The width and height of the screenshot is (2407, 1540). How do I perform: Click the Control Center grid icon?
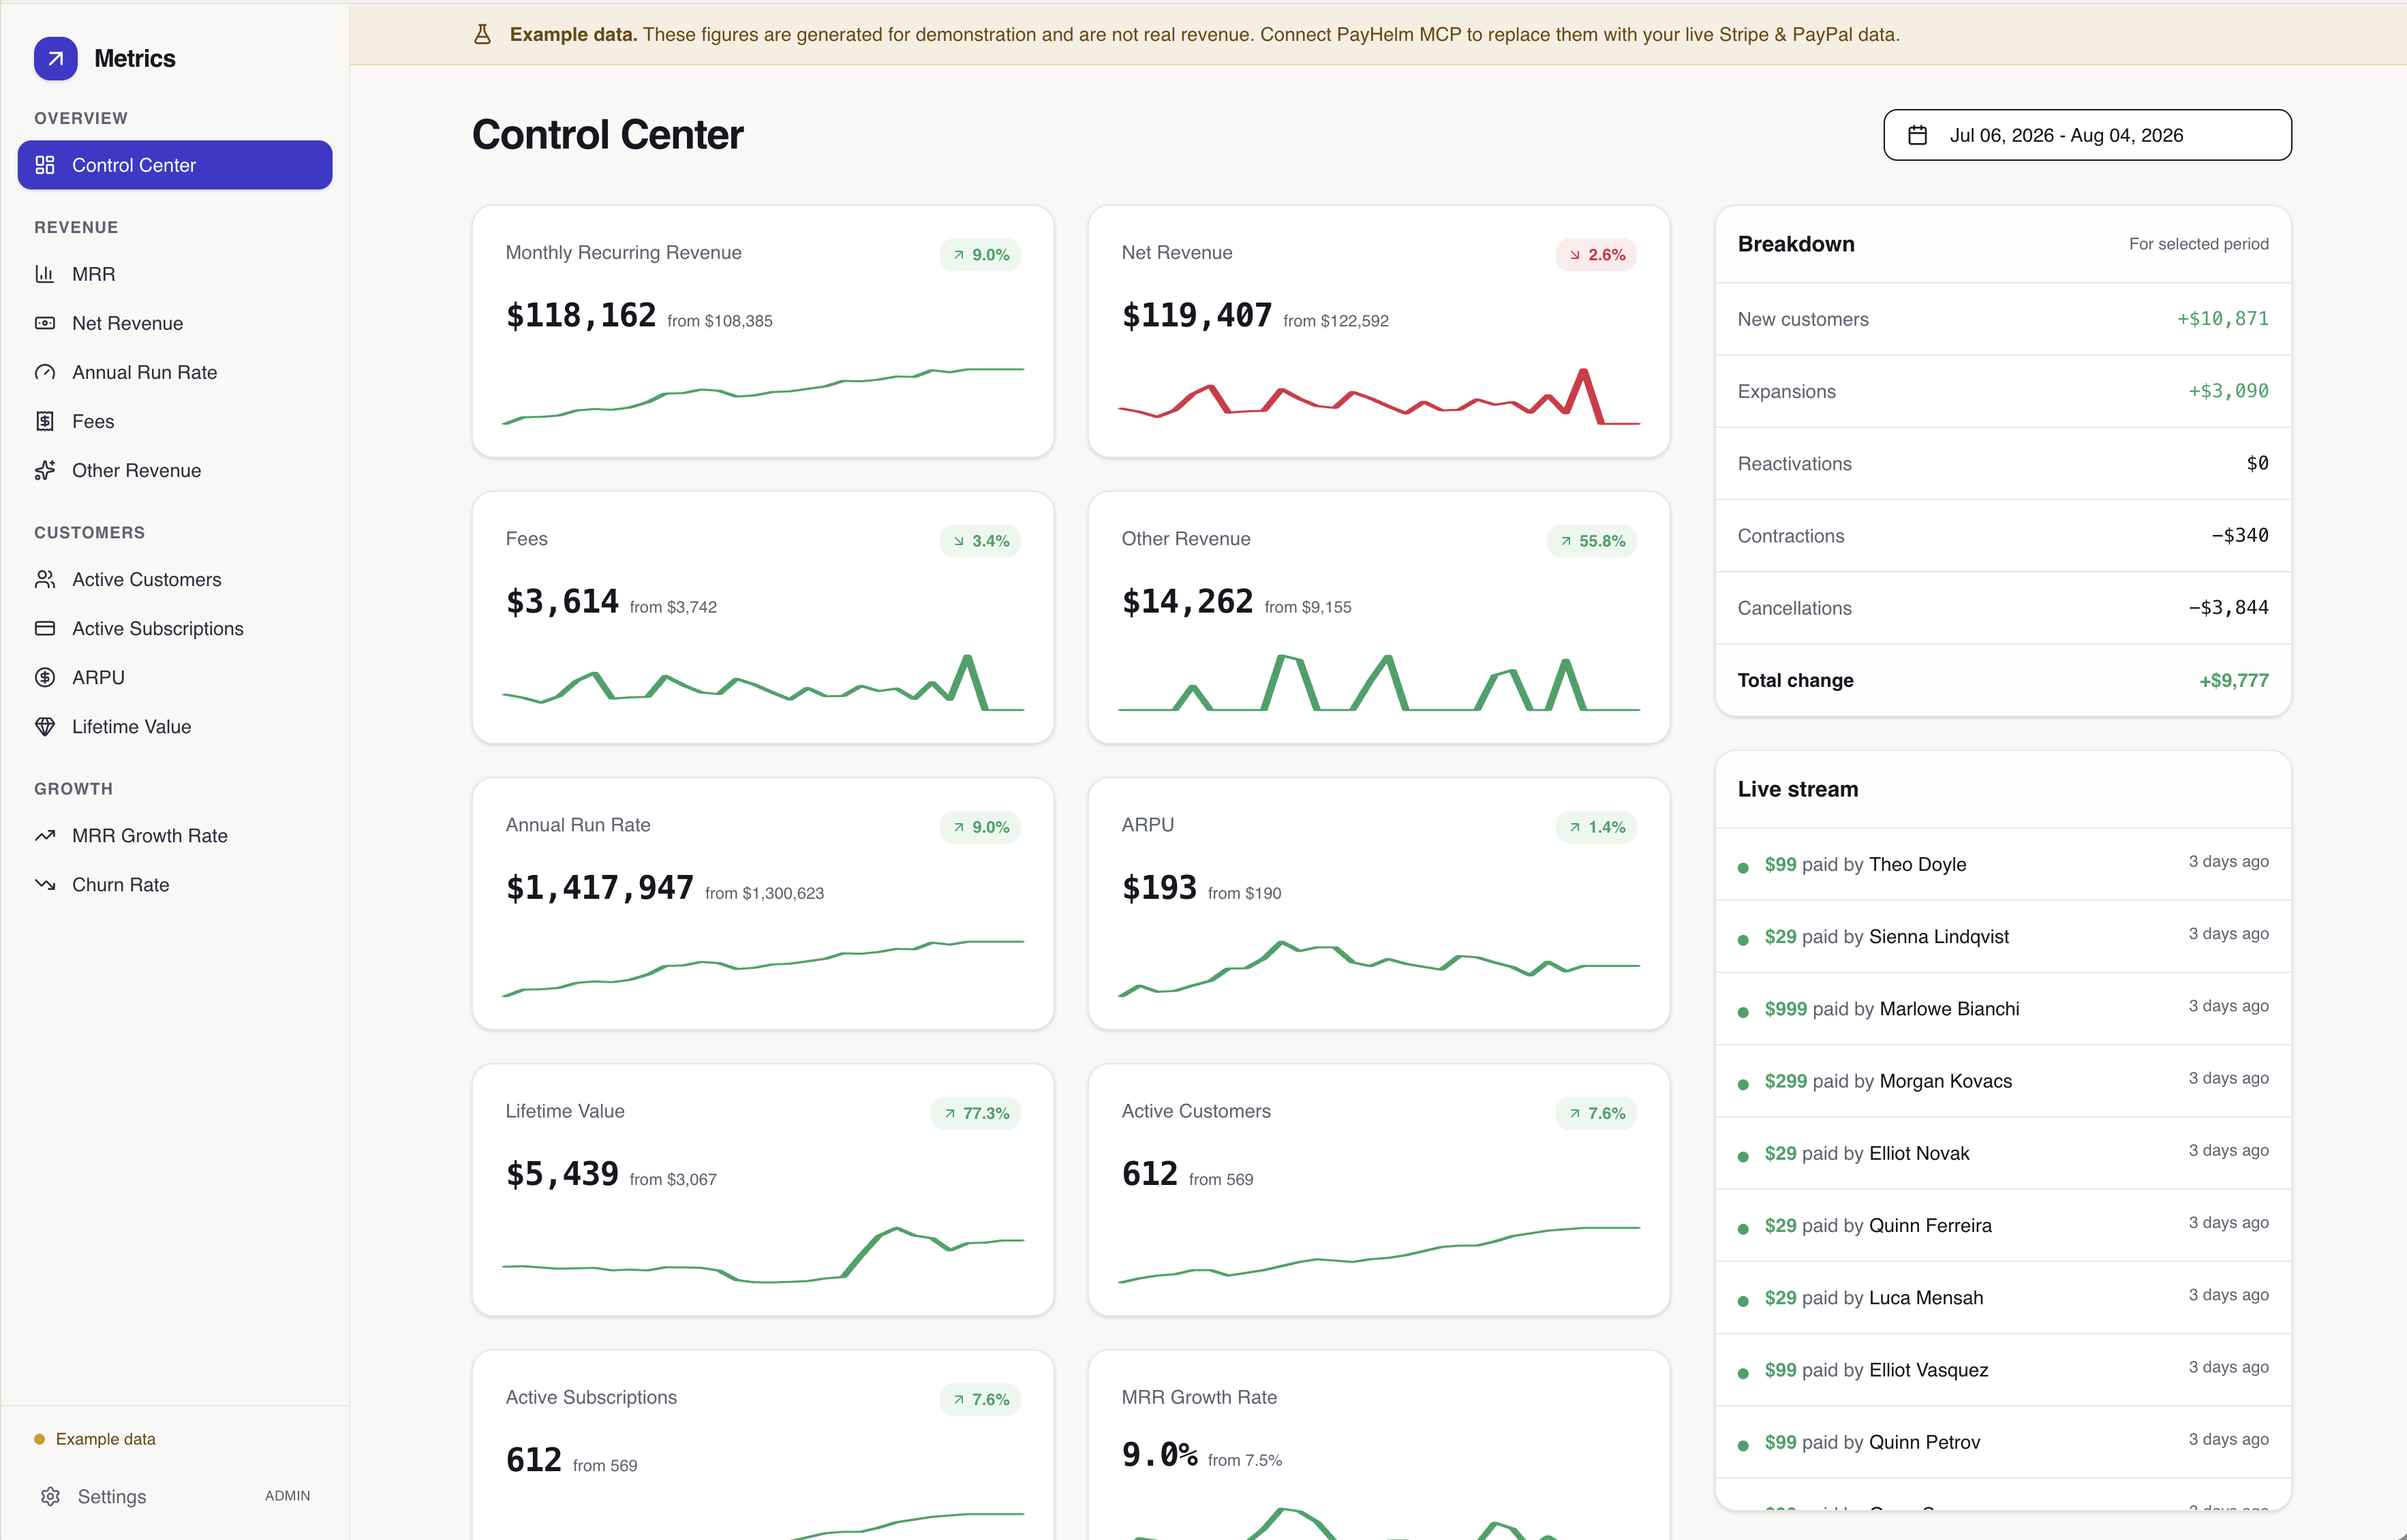click(x=45, y=165)
